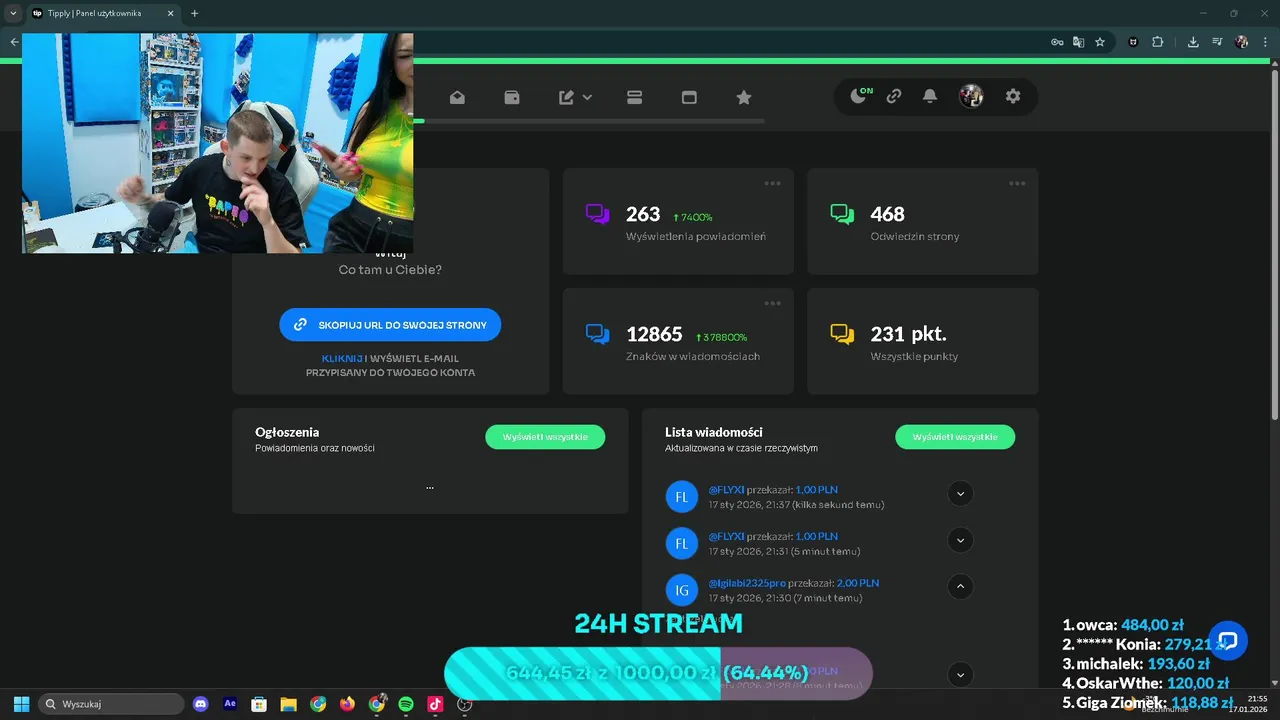Click the 24H STREAM goal progress bar
This screenshot has width=1280, height=720.
point(658,673)
